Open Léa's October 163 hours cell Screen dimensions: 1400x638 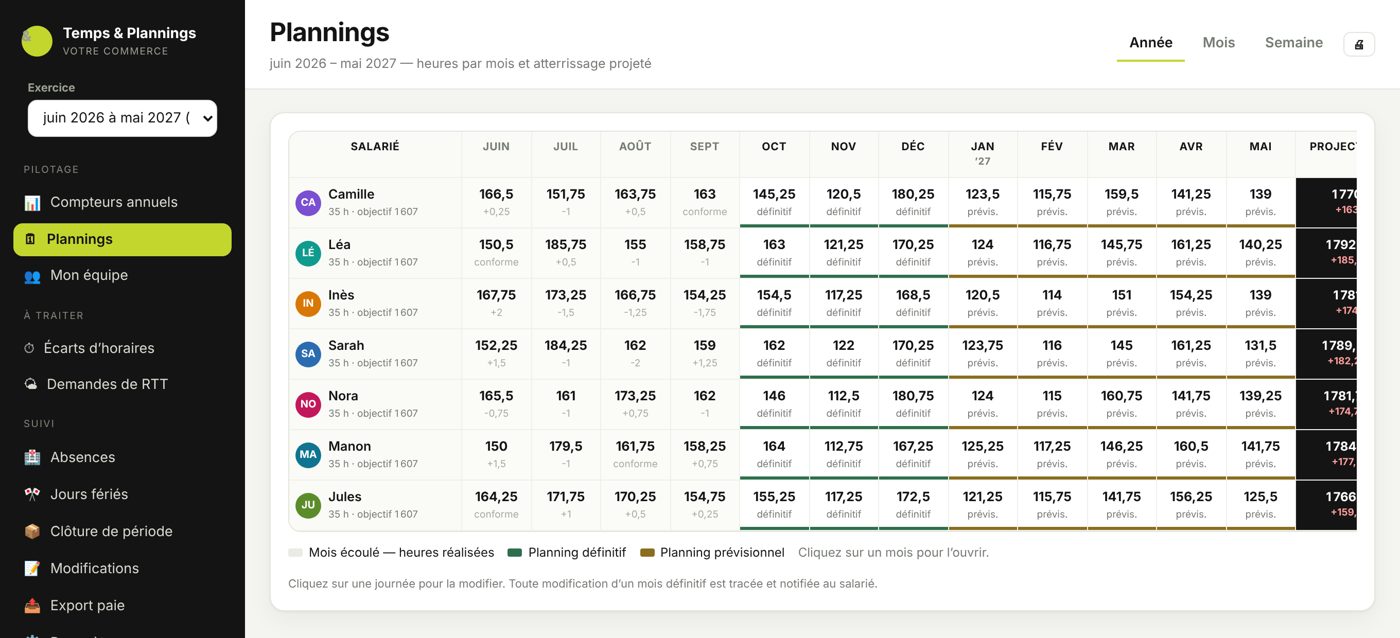[x=774, y=252]
